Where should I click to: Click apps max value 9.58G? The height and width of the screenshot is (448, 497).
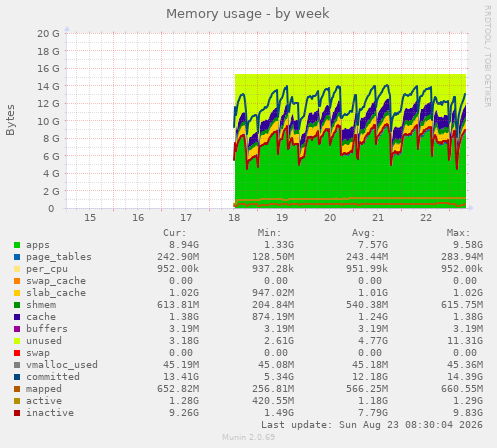pos(468,245)
